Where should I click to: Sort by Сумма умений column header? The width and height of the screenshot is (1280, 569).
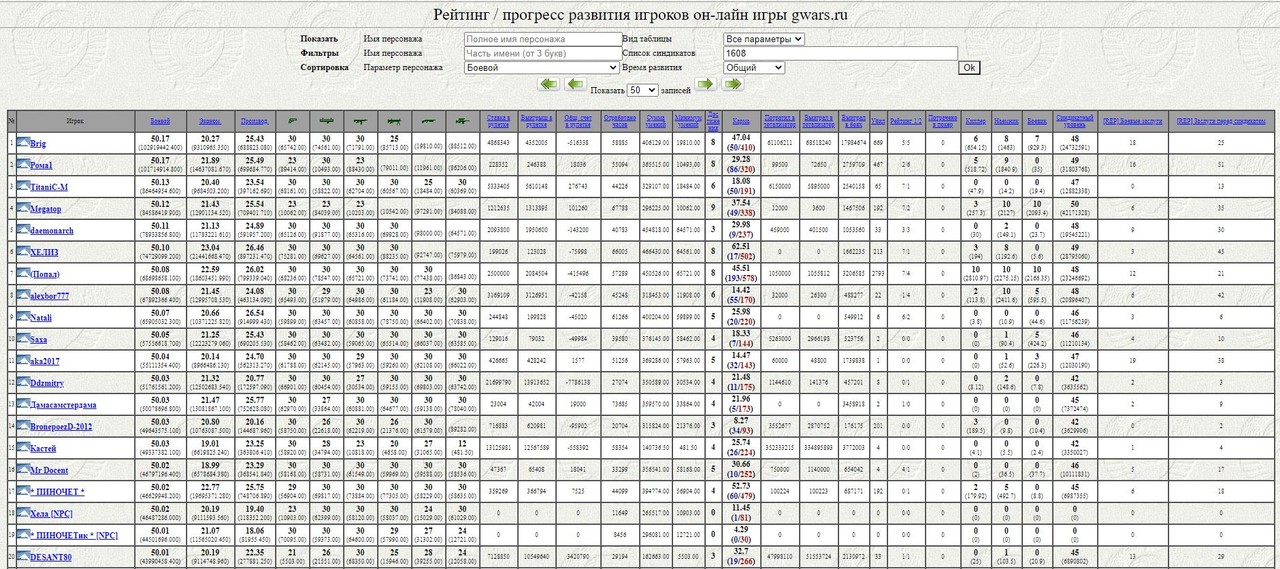click(655, 120)
